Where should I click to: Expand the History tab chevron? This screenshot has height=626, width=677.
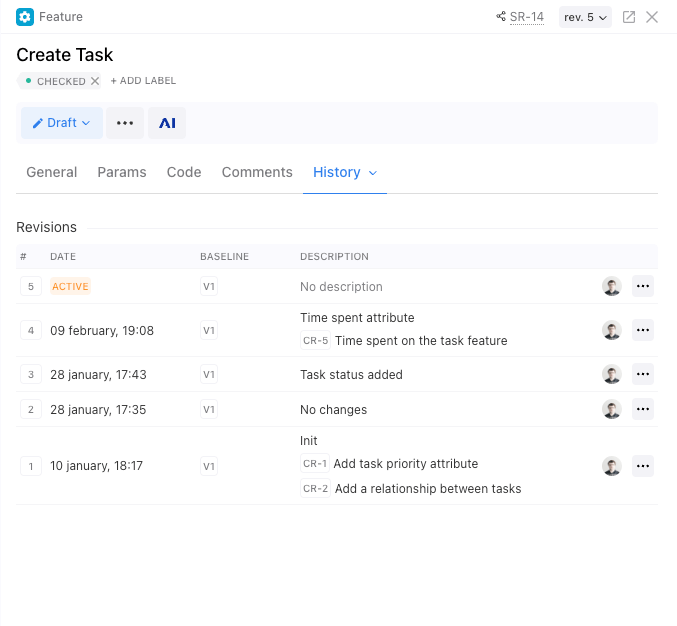click(x=373, y=173)
